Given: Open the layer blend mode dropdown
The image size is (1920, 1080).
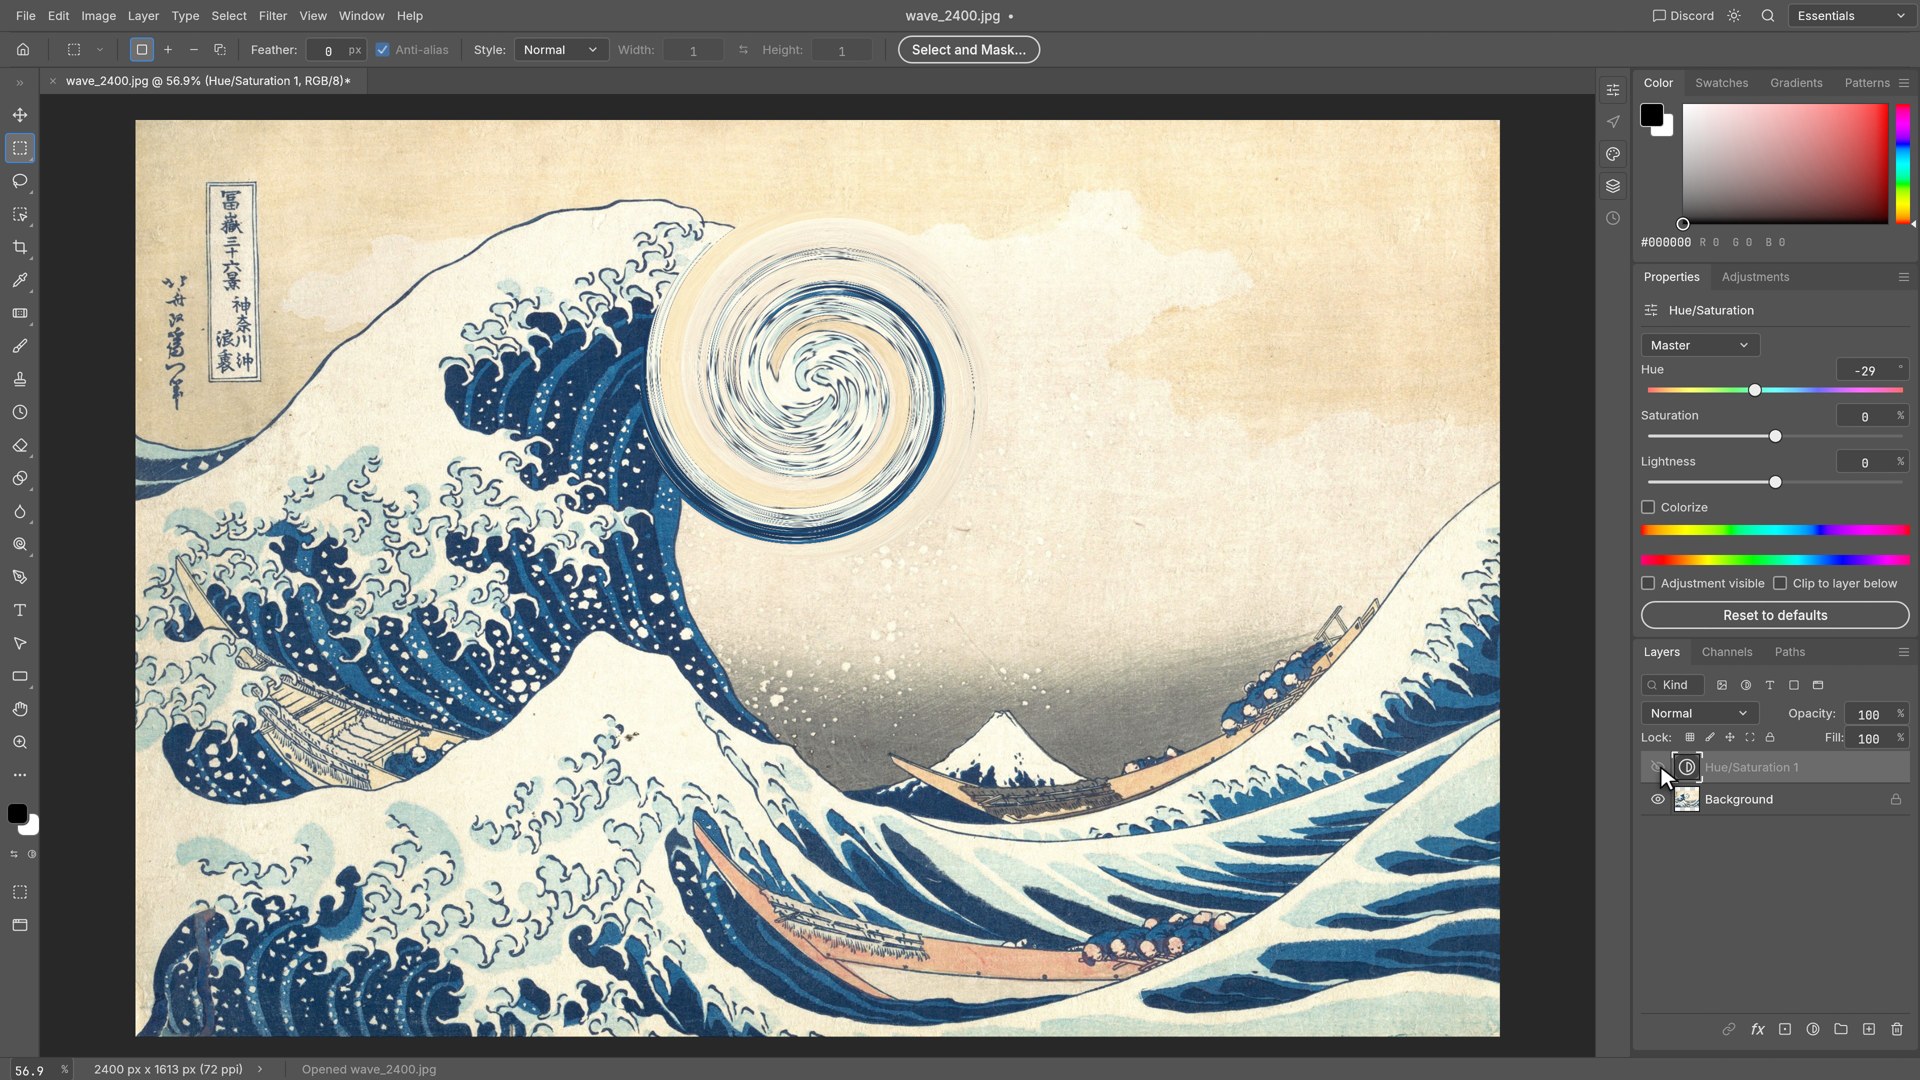Looking at the screenshot, I should tap(1699, 713).
